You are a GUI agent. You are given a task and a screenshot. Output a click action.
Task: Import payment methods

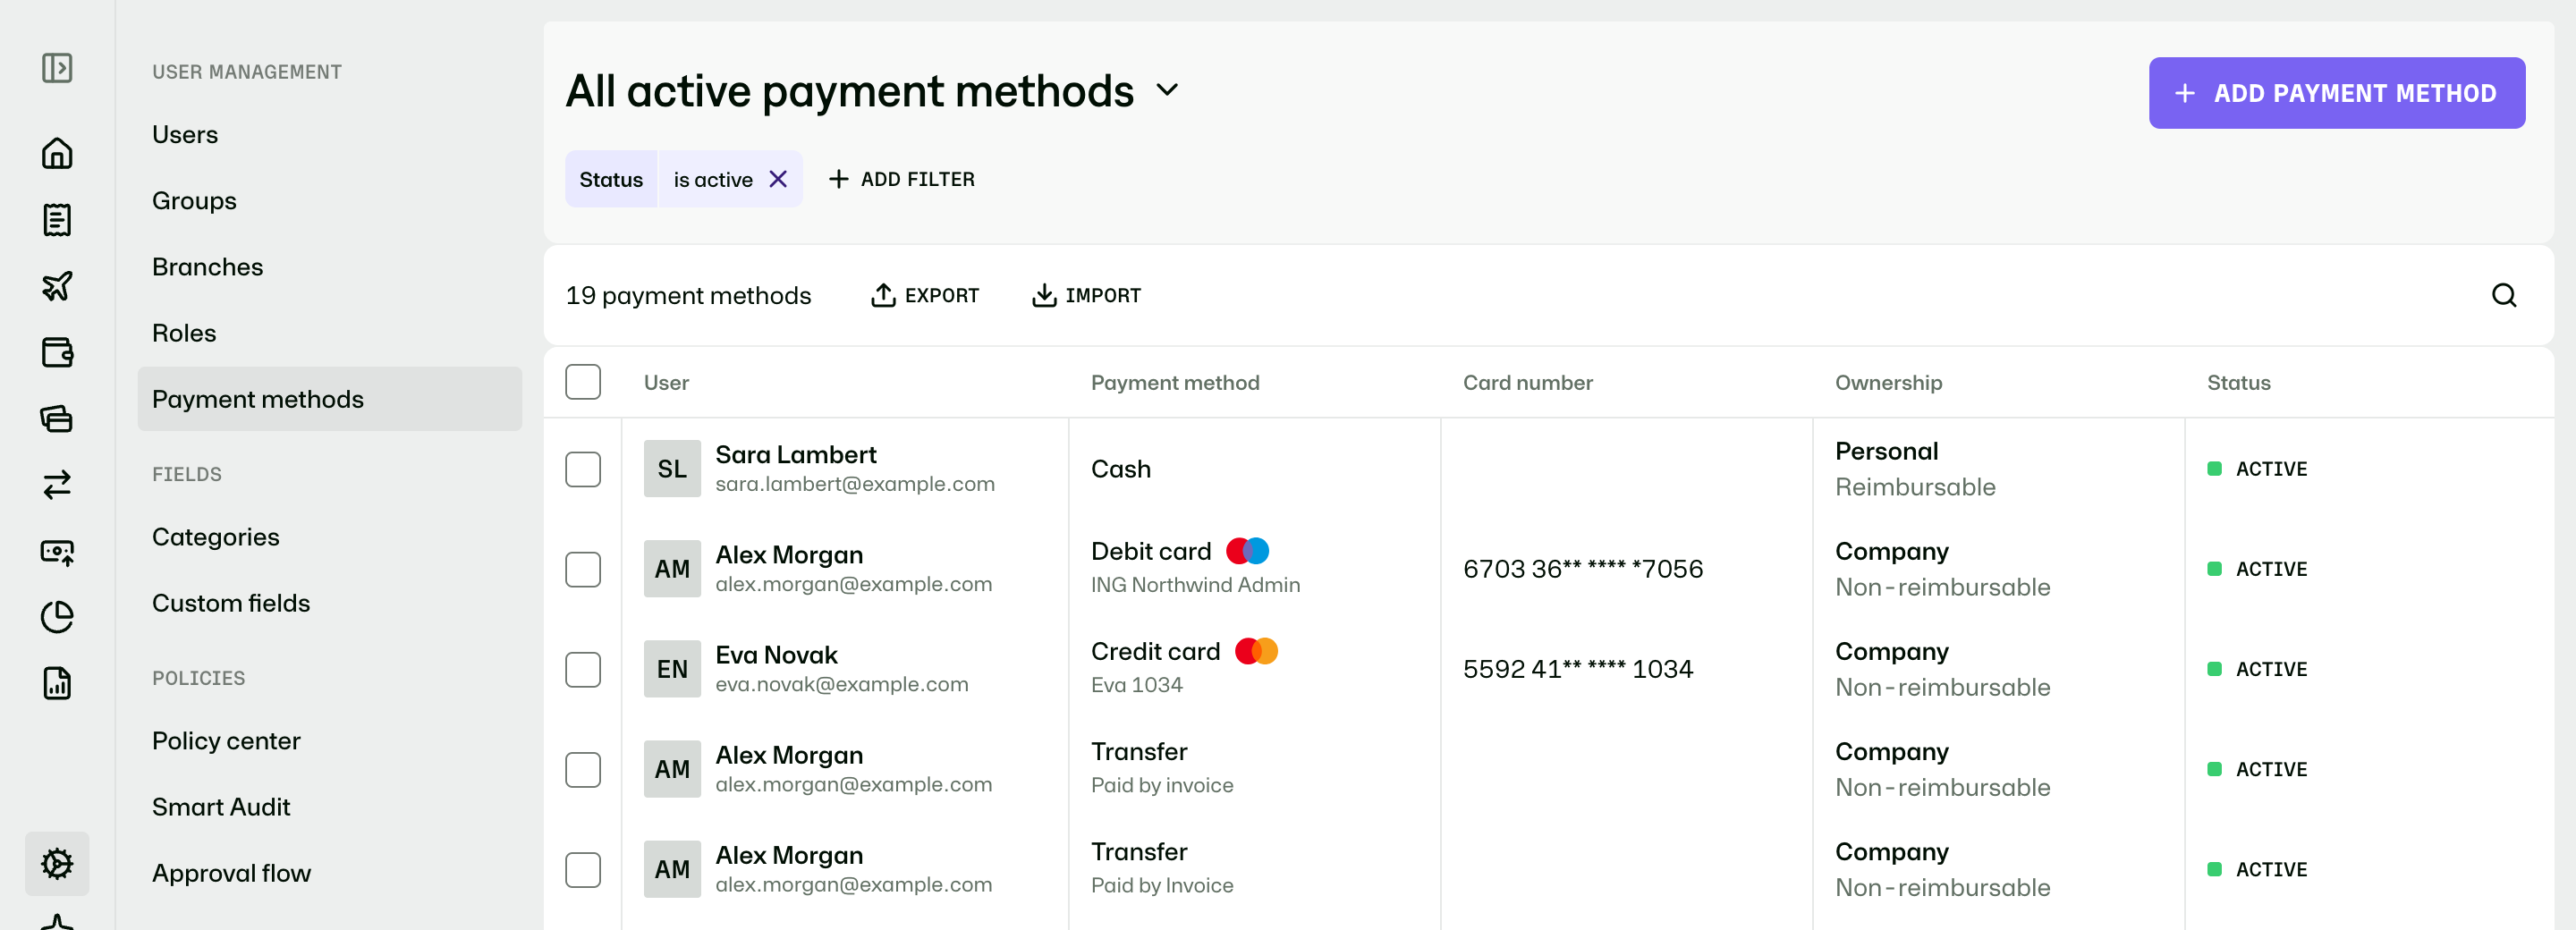point(1086,295)
